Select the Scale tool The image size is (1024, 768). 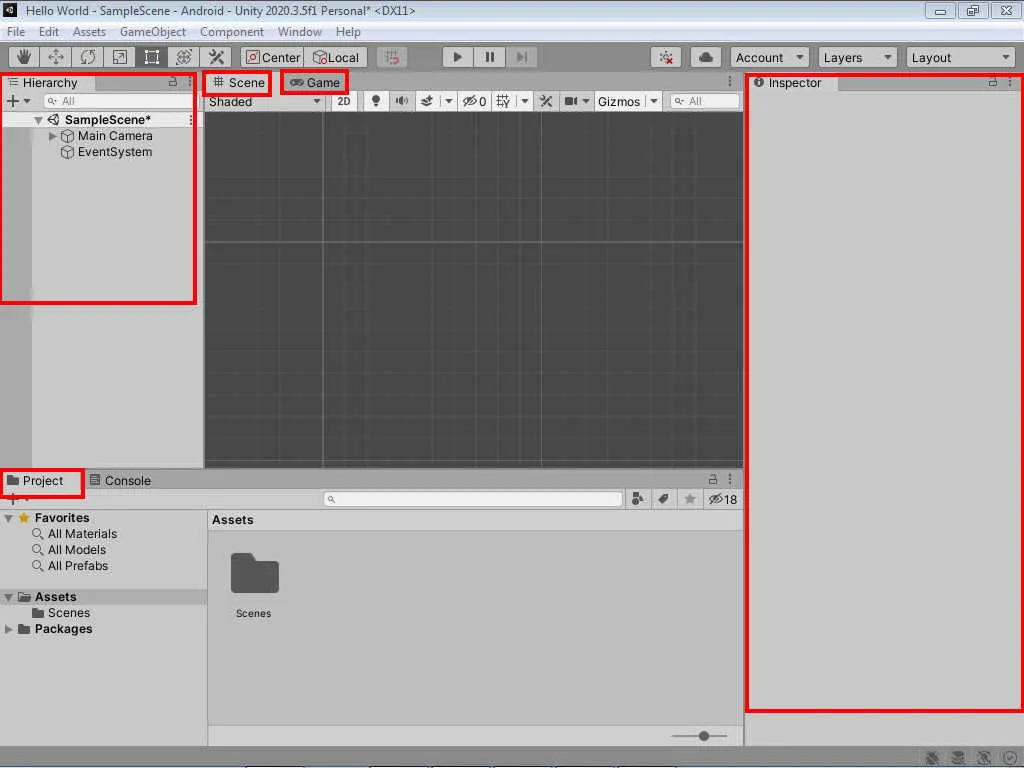120,57
